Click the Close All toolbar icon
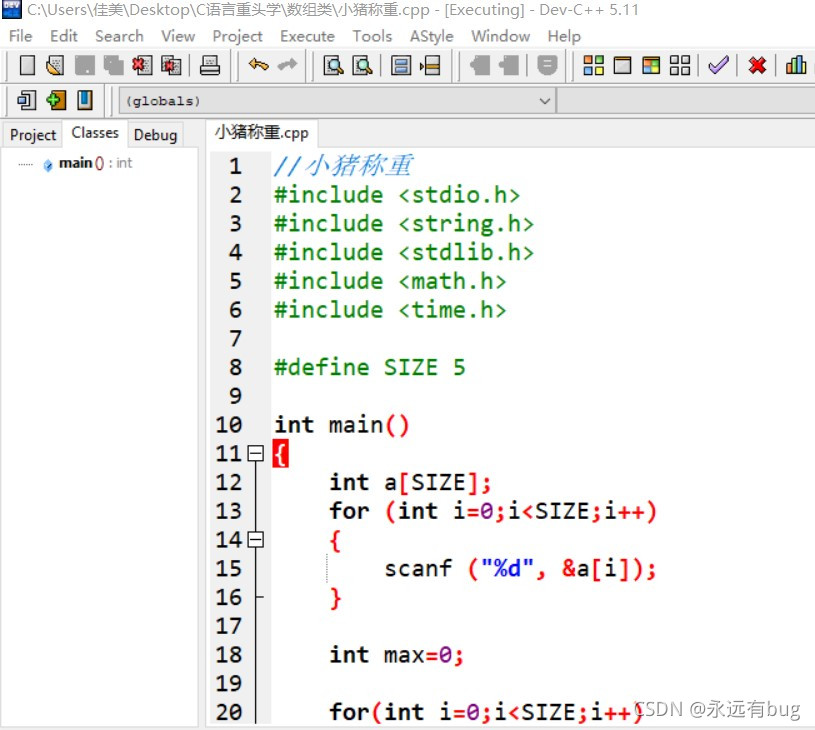This screenshot has width=815, height=730. point(171,66)
